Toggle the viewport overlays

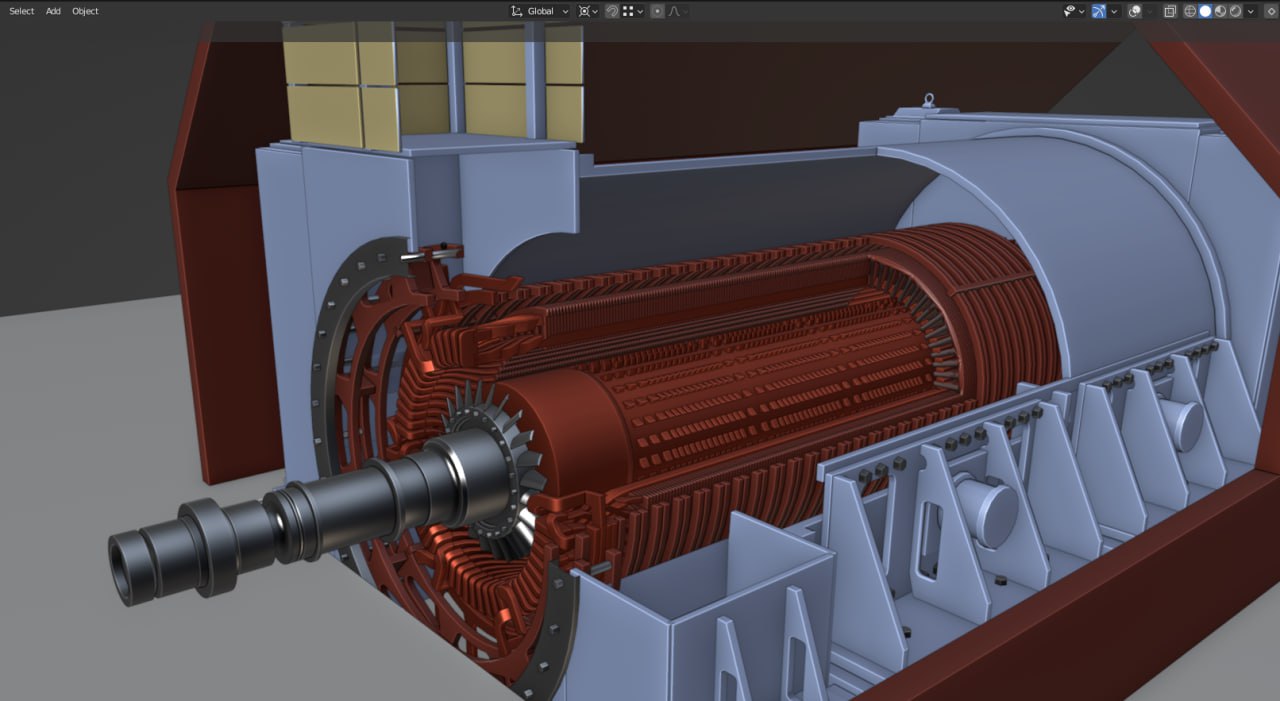click(1134, 11)
